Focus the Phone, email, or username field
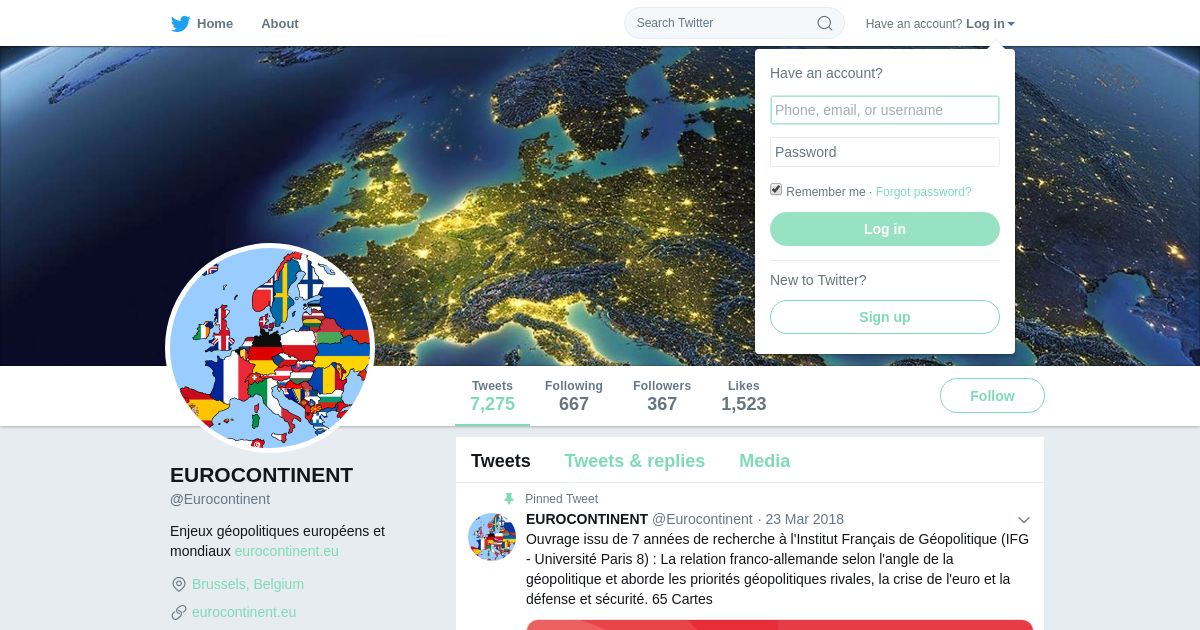 [x=885, y=110]
